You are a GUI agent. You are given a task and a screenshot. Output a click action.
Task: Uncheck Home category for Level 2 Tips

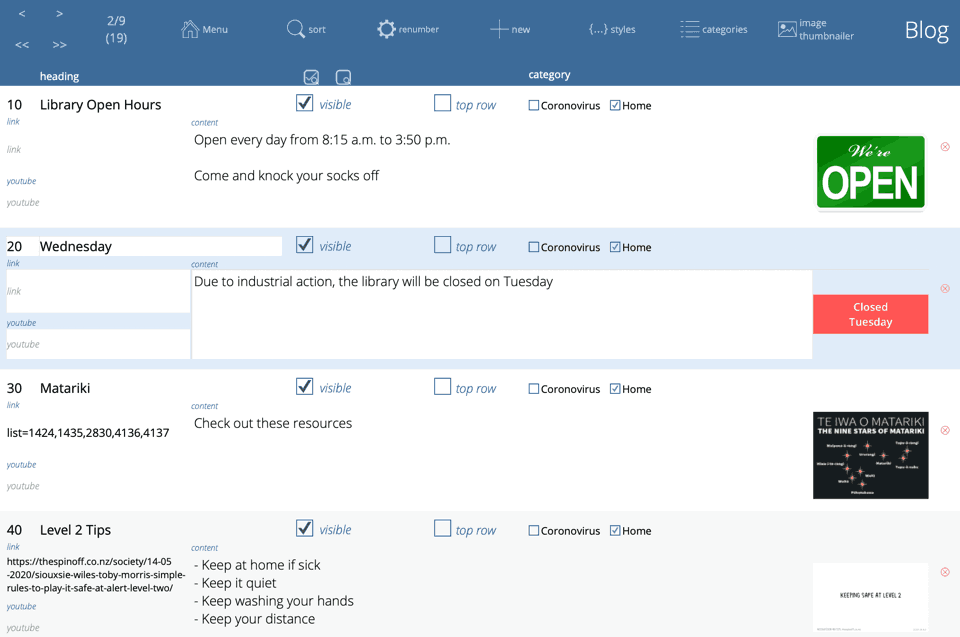615,531
